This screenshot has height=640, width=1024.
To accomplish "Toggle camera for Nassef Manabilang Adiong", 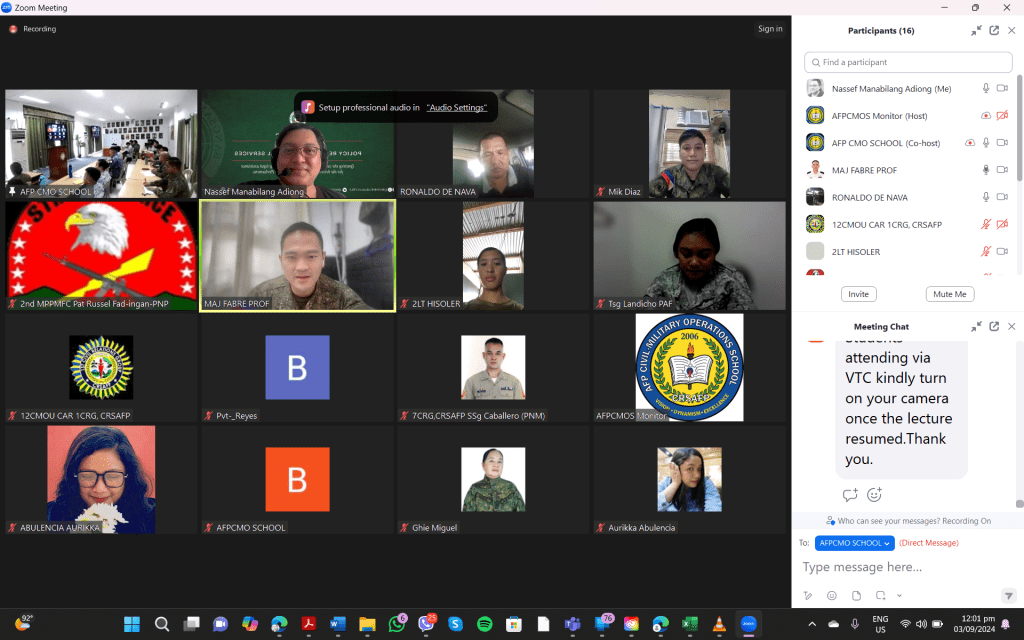I will pos(1003,89).
